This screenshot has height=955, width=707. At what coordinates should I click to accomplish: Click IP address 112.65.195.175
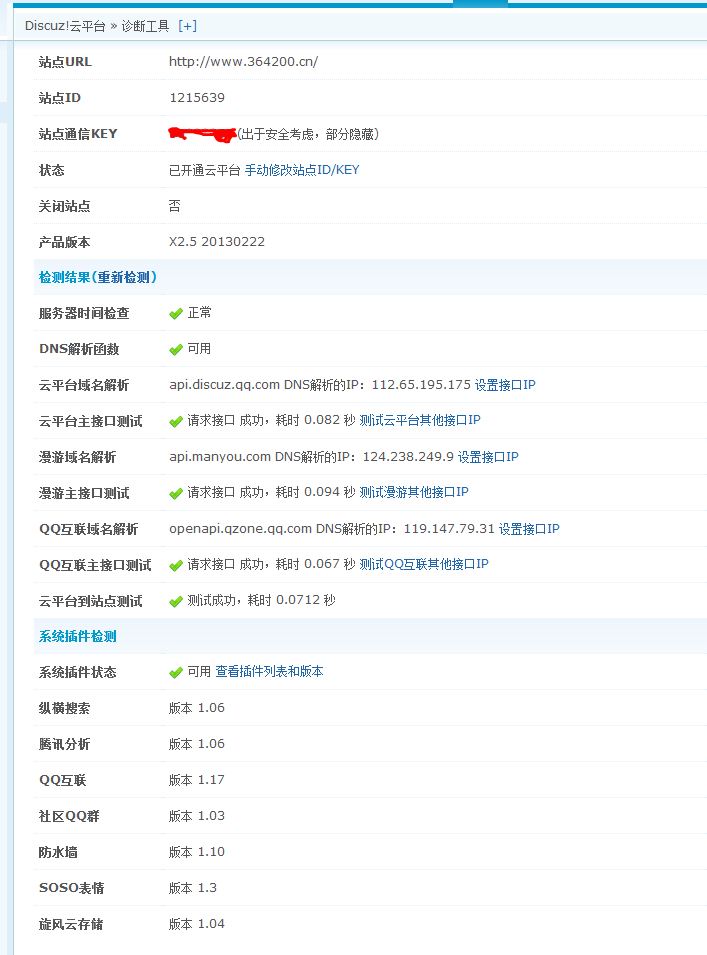(421, 385)
